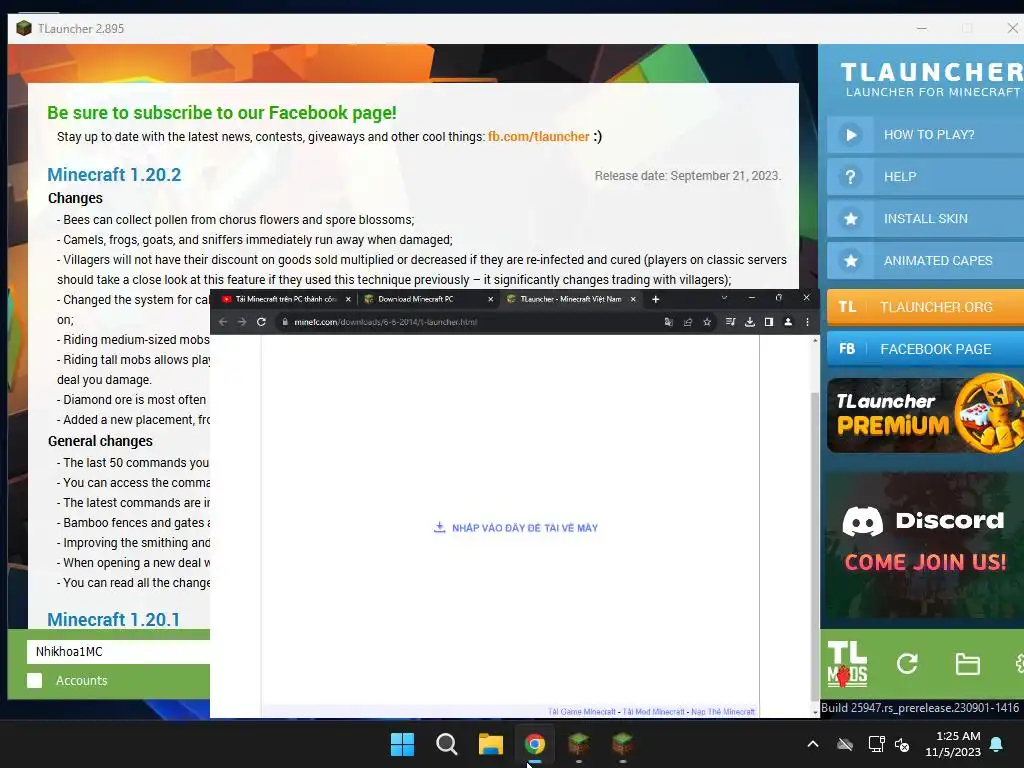Viewport: 1024px width, 768px height.
Task: Click the network tray icon
Action: point(876,744)
